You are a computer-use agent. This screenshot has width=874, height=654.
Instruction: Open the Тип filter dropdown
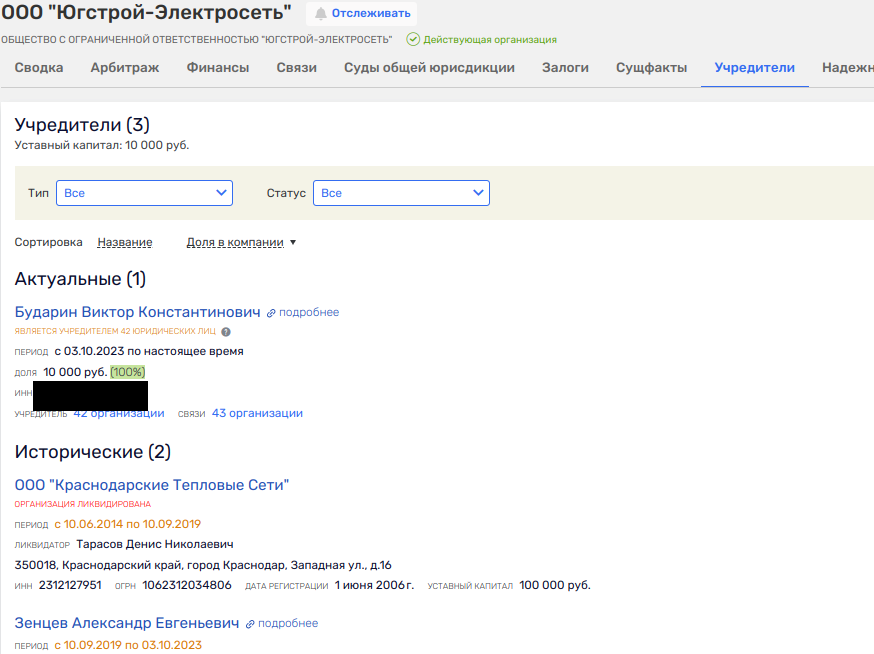point(144,193)
